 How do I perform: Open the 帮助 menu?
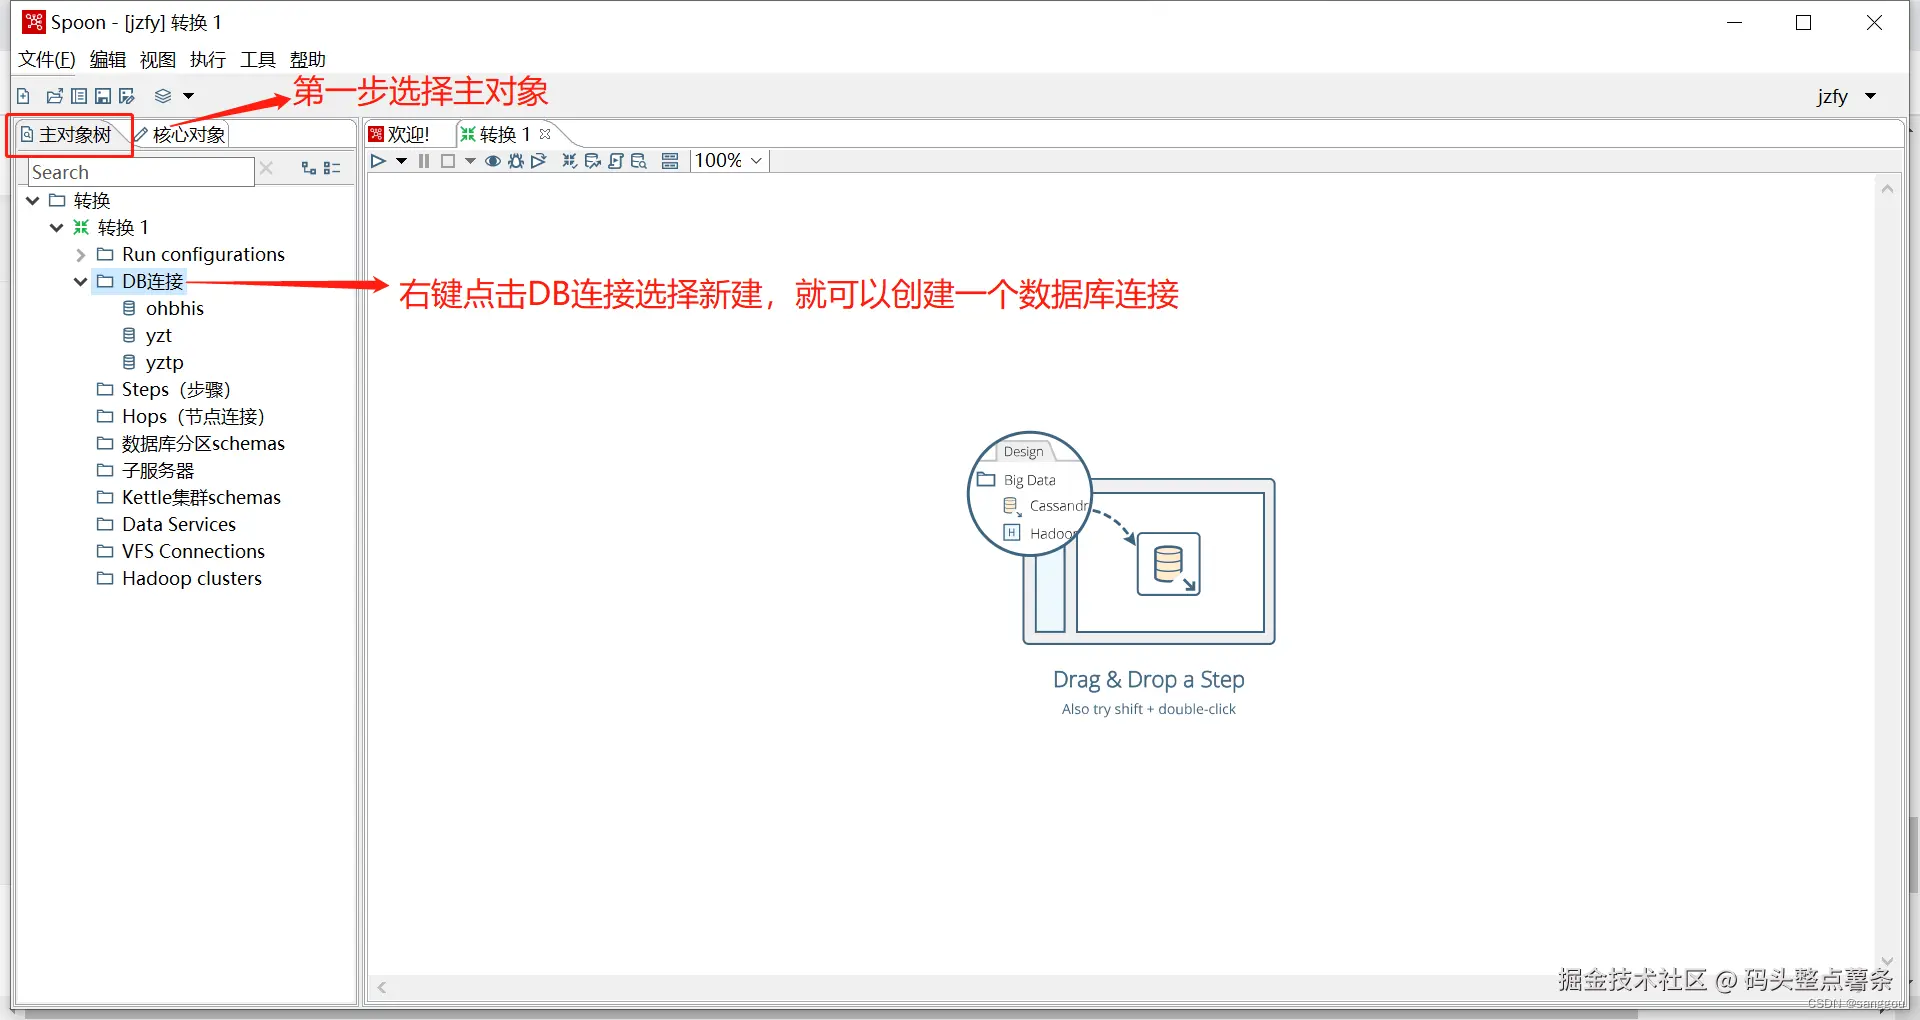[308, 60]
